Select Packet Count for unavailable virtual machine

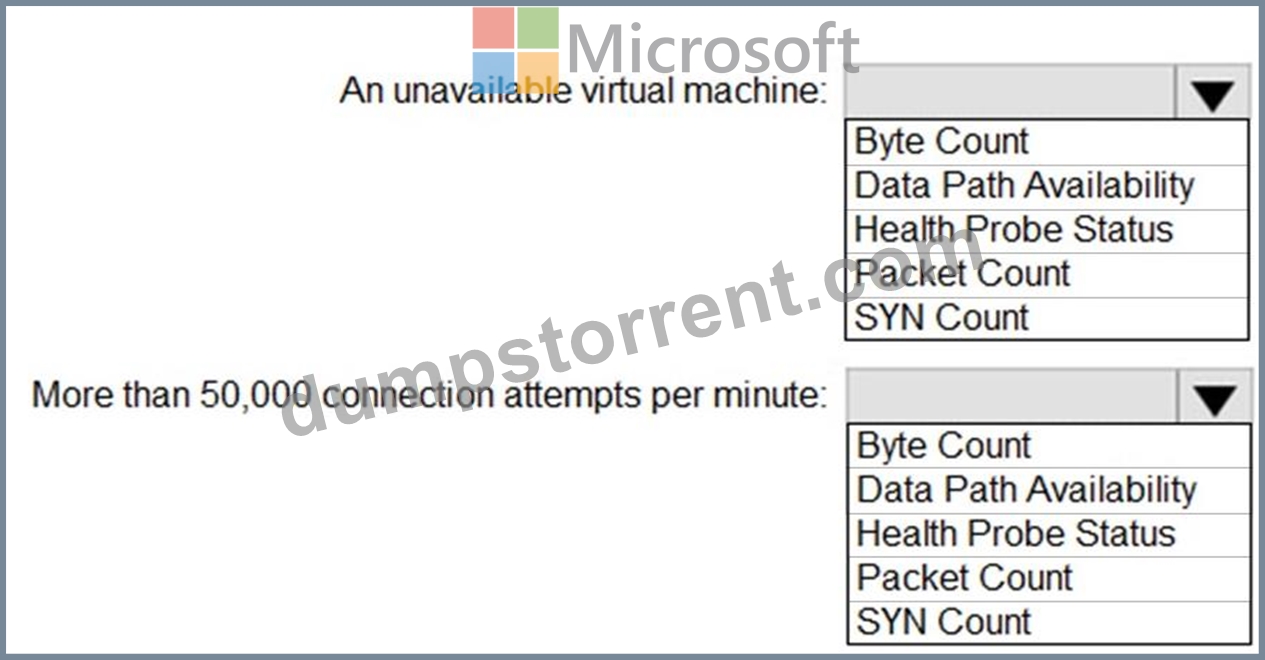coord(1047,274)
